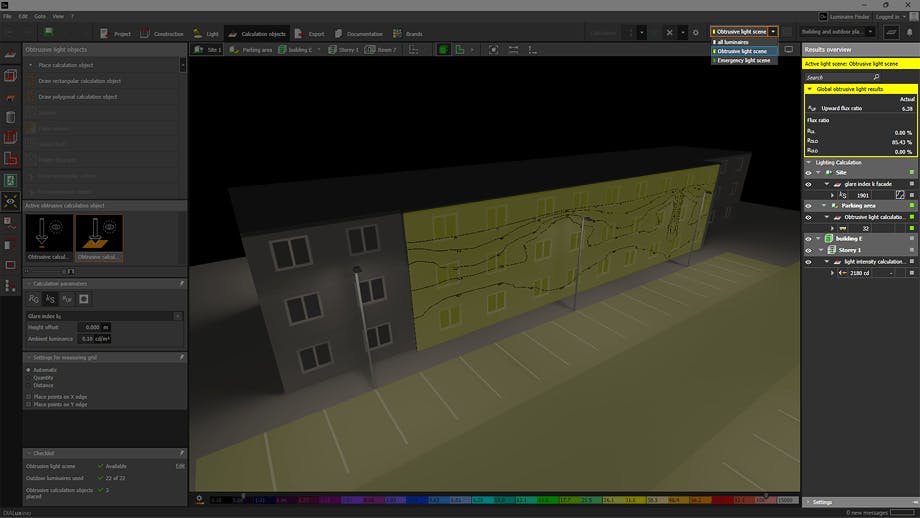Viewport: 920px width, 518px height.
Task: Expand the 2180 cd result row
Action: [833, 273]
